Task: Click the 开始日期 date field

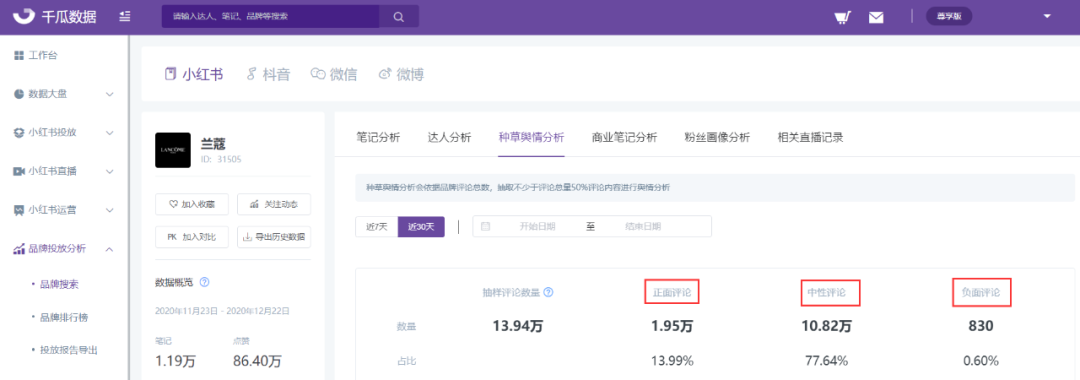Action: point(537,226)
